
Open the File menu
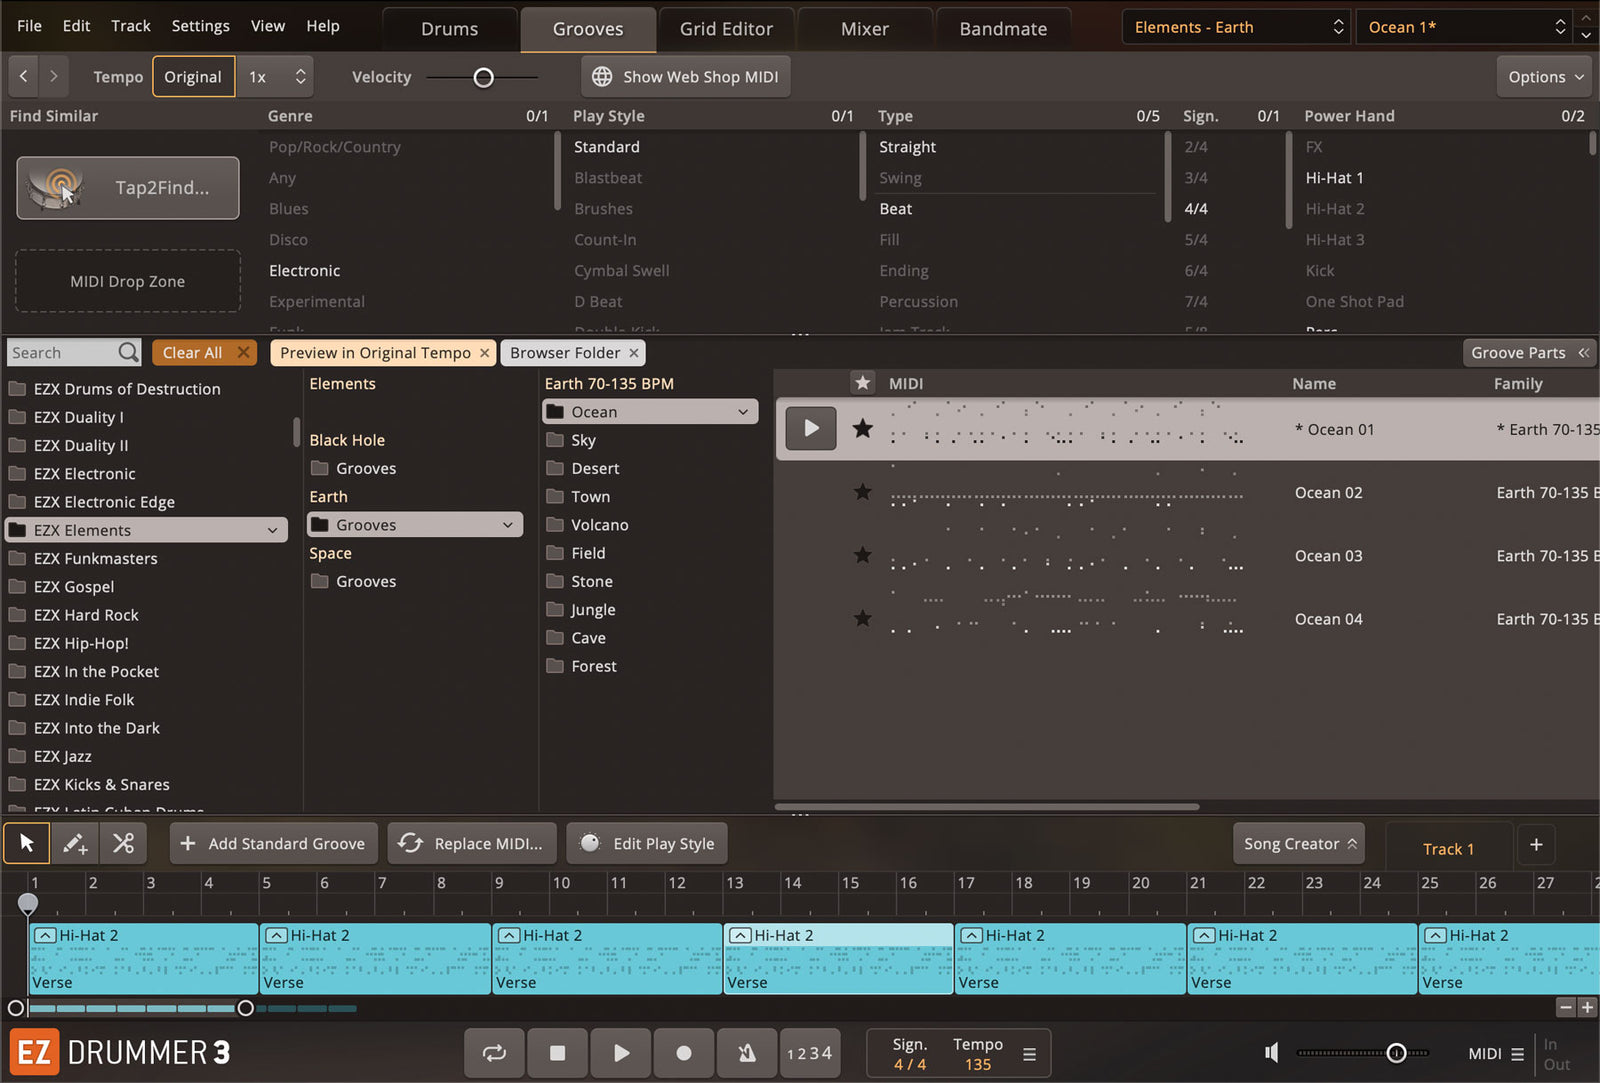pos(29,26)
